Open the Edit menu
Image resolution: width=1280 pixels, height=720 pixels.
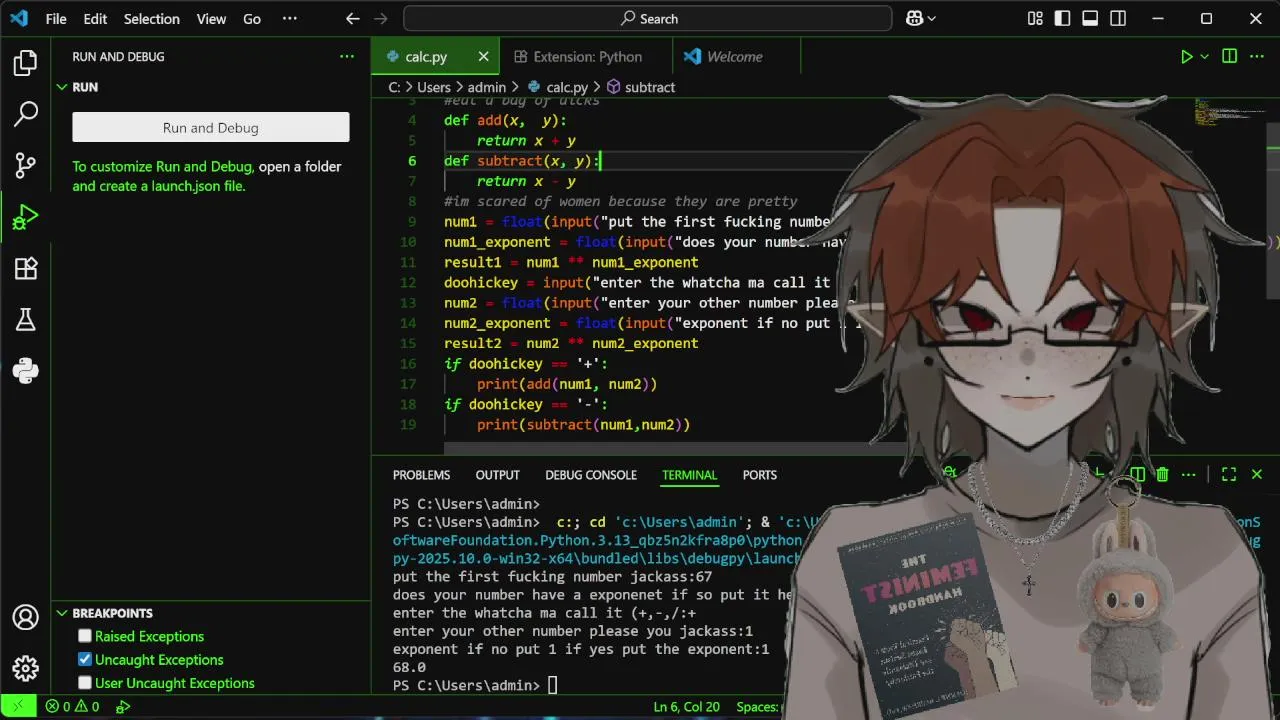pyautogui.click(x=95, y=18)
